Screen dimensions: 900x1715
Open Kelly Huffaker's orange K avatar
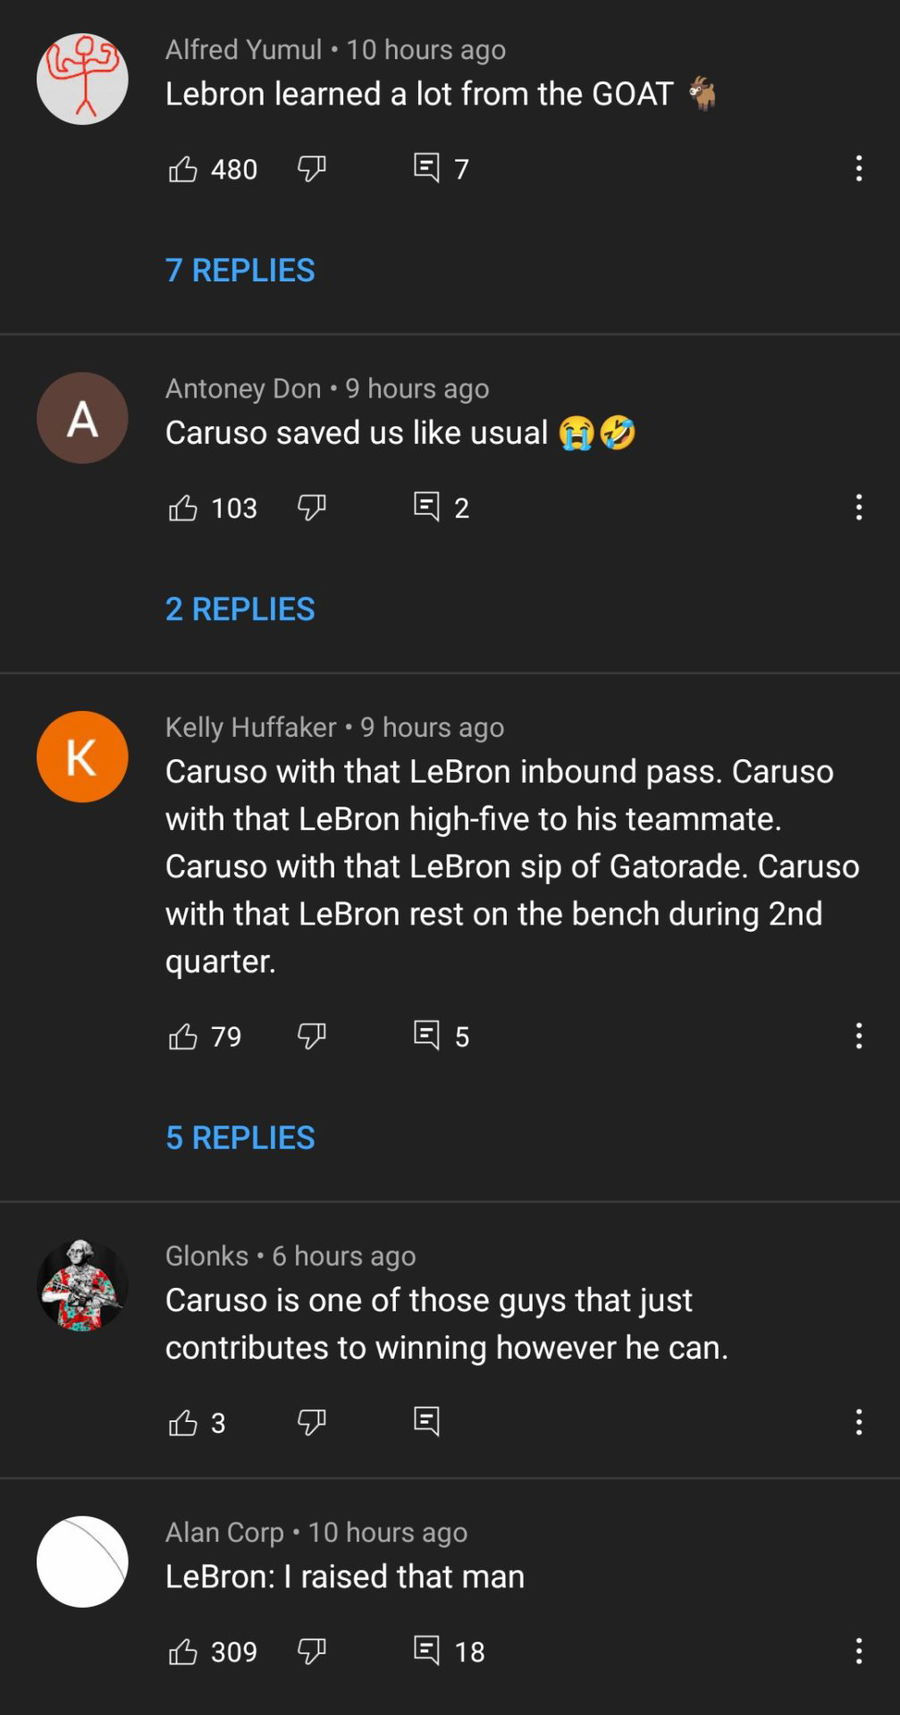click(x=82, y=757)
